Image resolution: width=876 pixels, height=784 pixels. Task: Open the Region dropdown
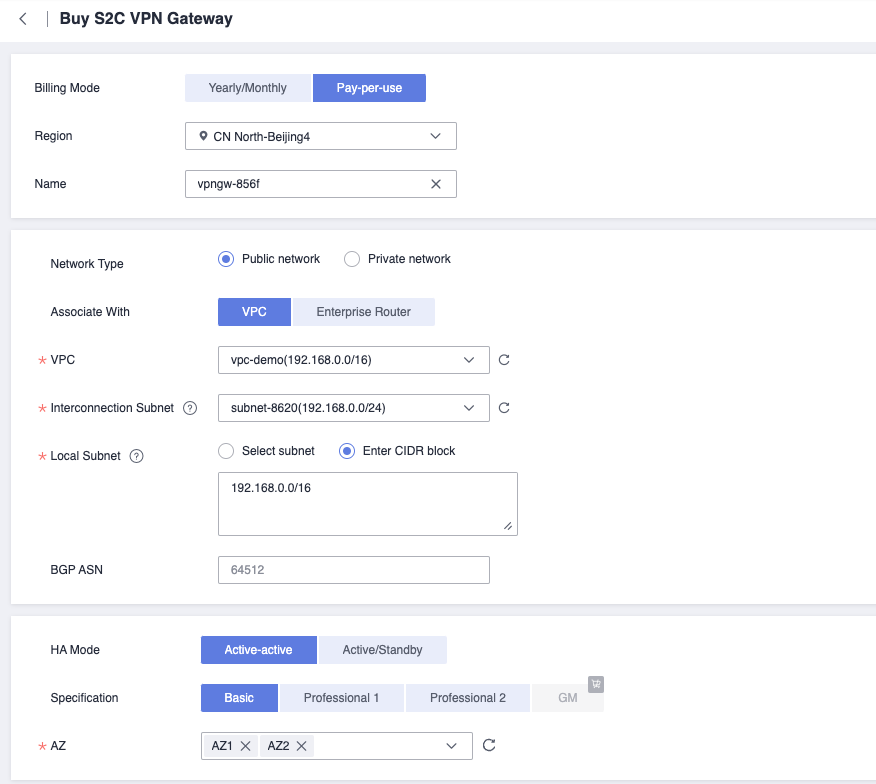[320, 136]
